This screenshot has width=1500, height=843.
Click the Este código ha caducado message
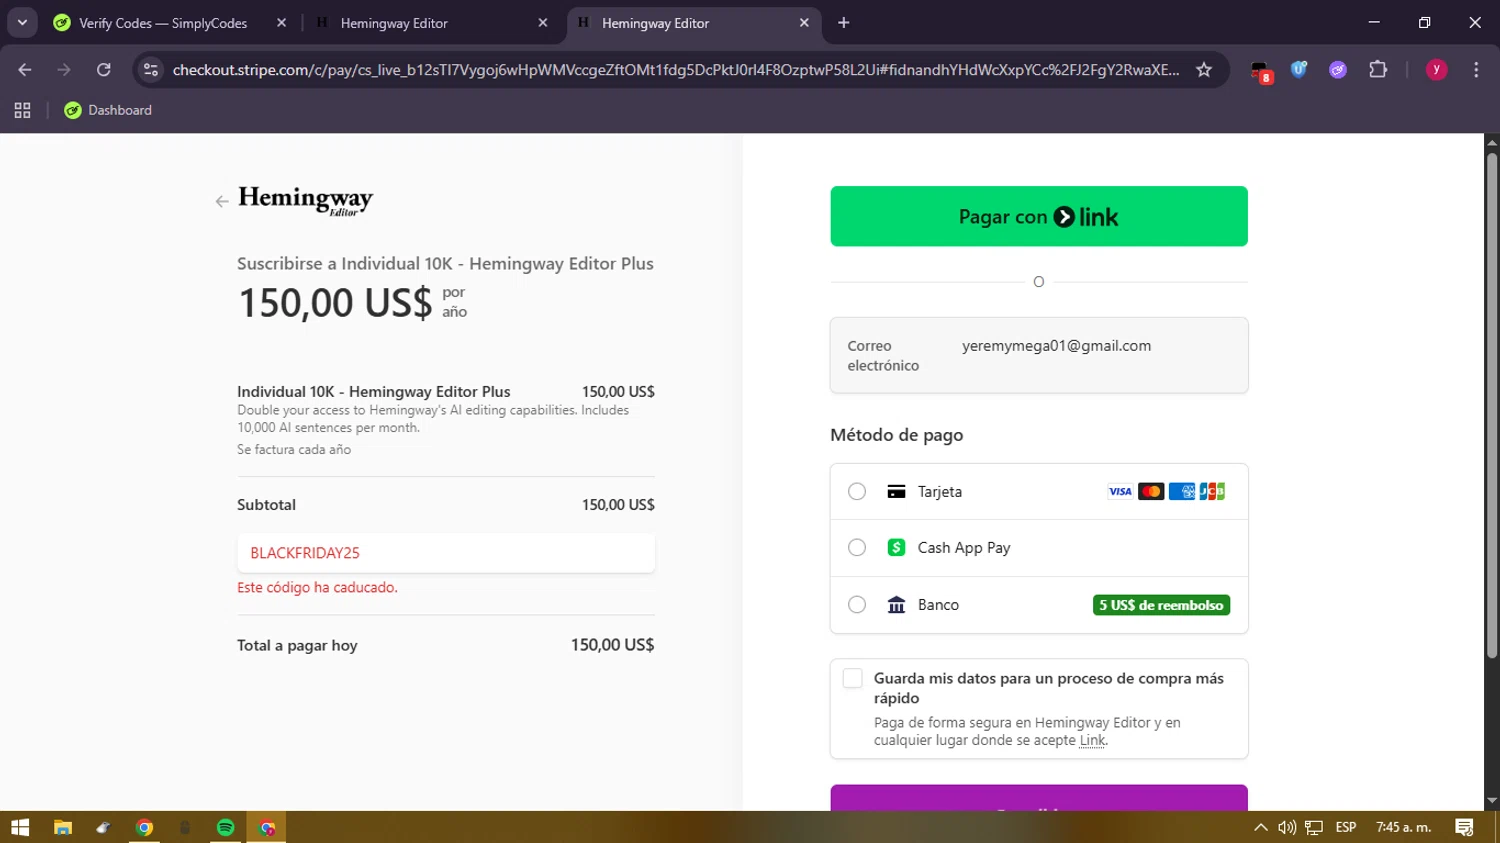point(317,587)
